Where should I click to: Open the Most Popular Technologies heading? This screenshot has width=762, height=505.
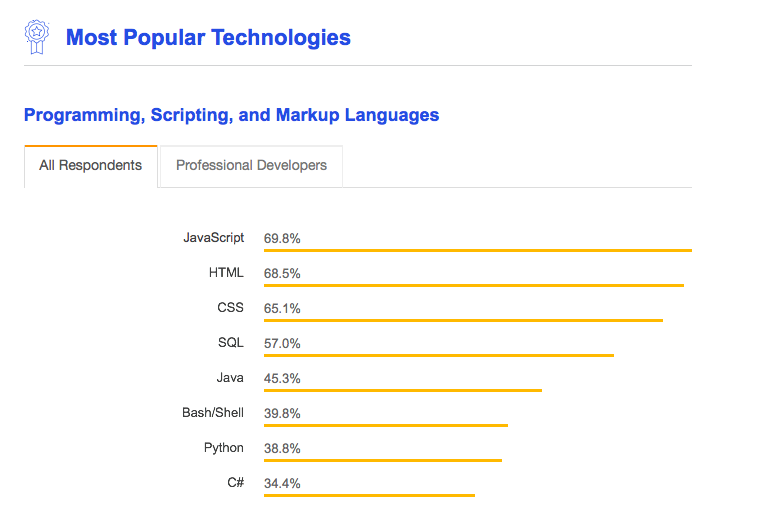pyautogui.click(x=208, y=38)
